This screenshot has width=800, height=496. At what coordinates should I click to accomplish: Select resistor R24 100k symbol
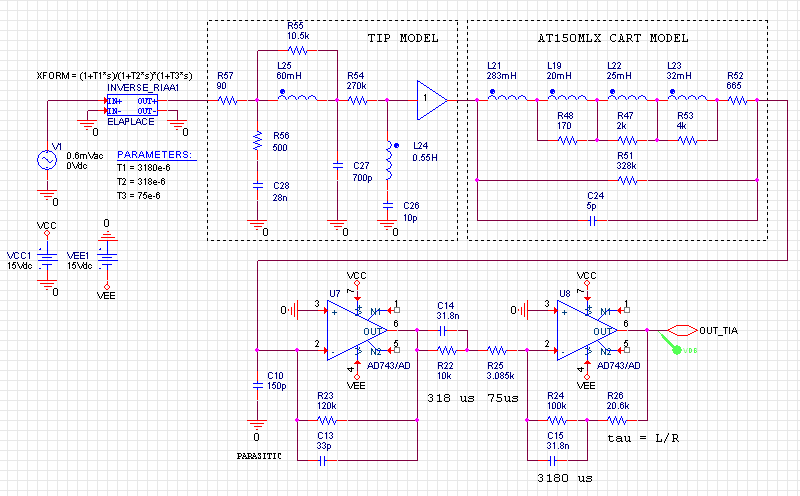(557, 420)
